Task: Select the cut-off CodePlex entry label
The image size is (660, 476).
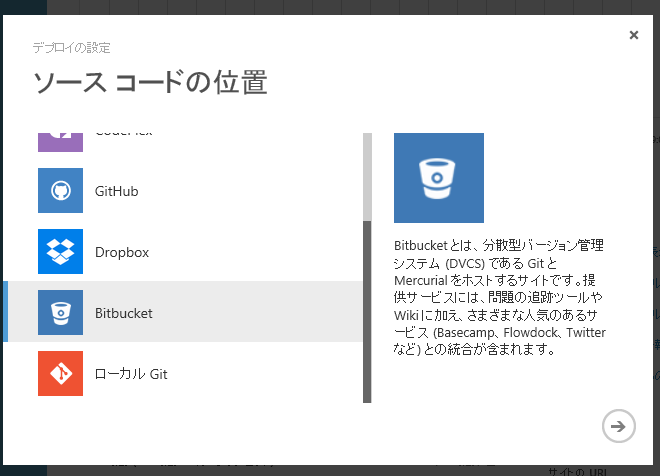Action: (124, 134)
